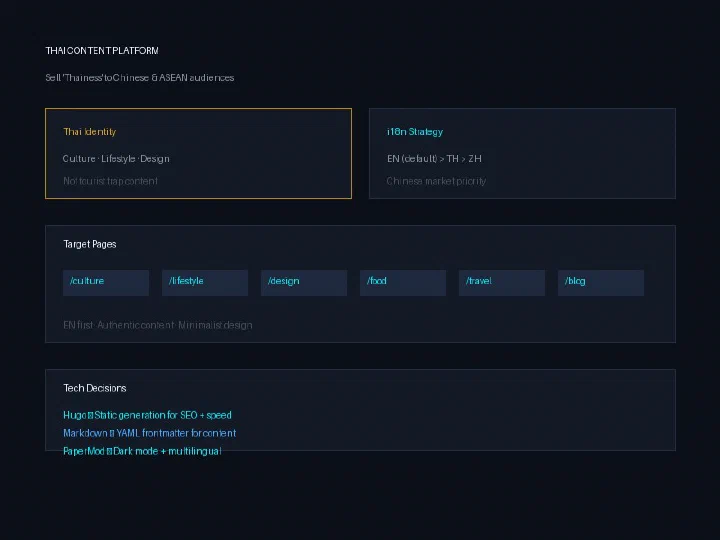Open the /food page chip
Image resolution: width=720 pixels, height=540 pixels.
(x=403, y=282)
